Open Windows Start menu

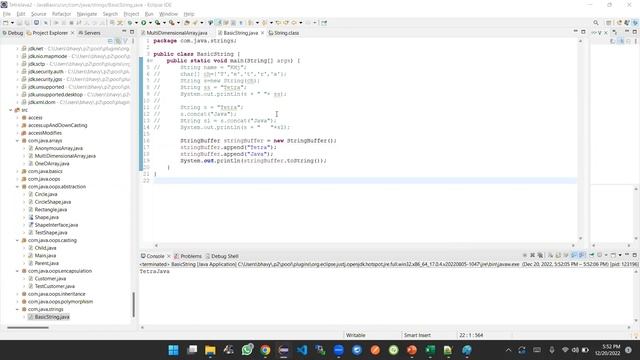173,350
